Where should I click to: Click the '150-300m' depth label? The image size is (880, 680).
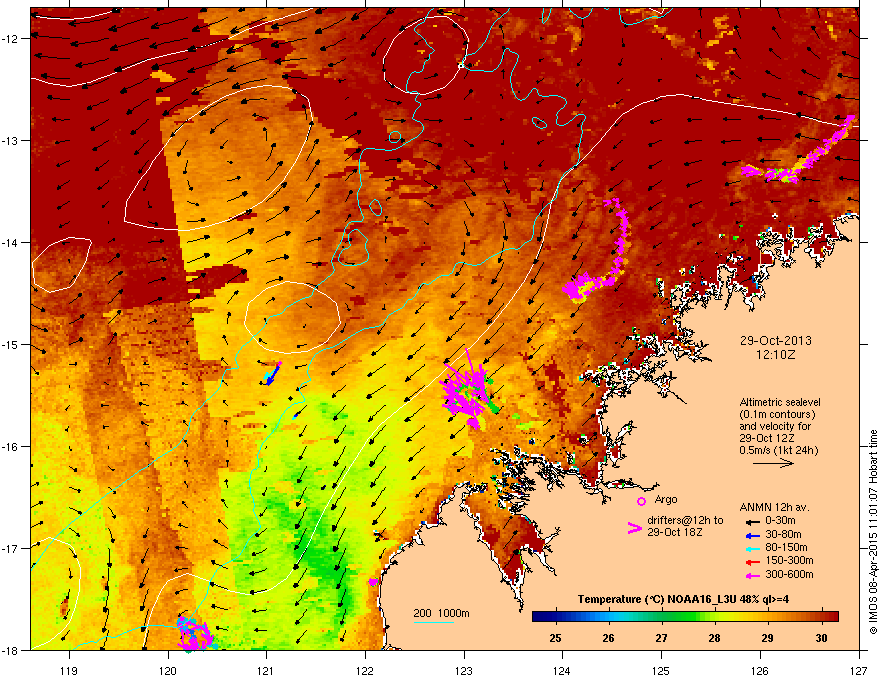[x=789, y=560]
